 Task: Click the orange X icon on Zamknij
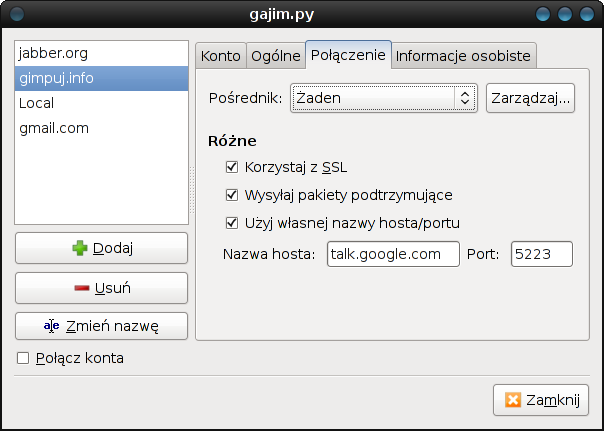pos(513,400)
